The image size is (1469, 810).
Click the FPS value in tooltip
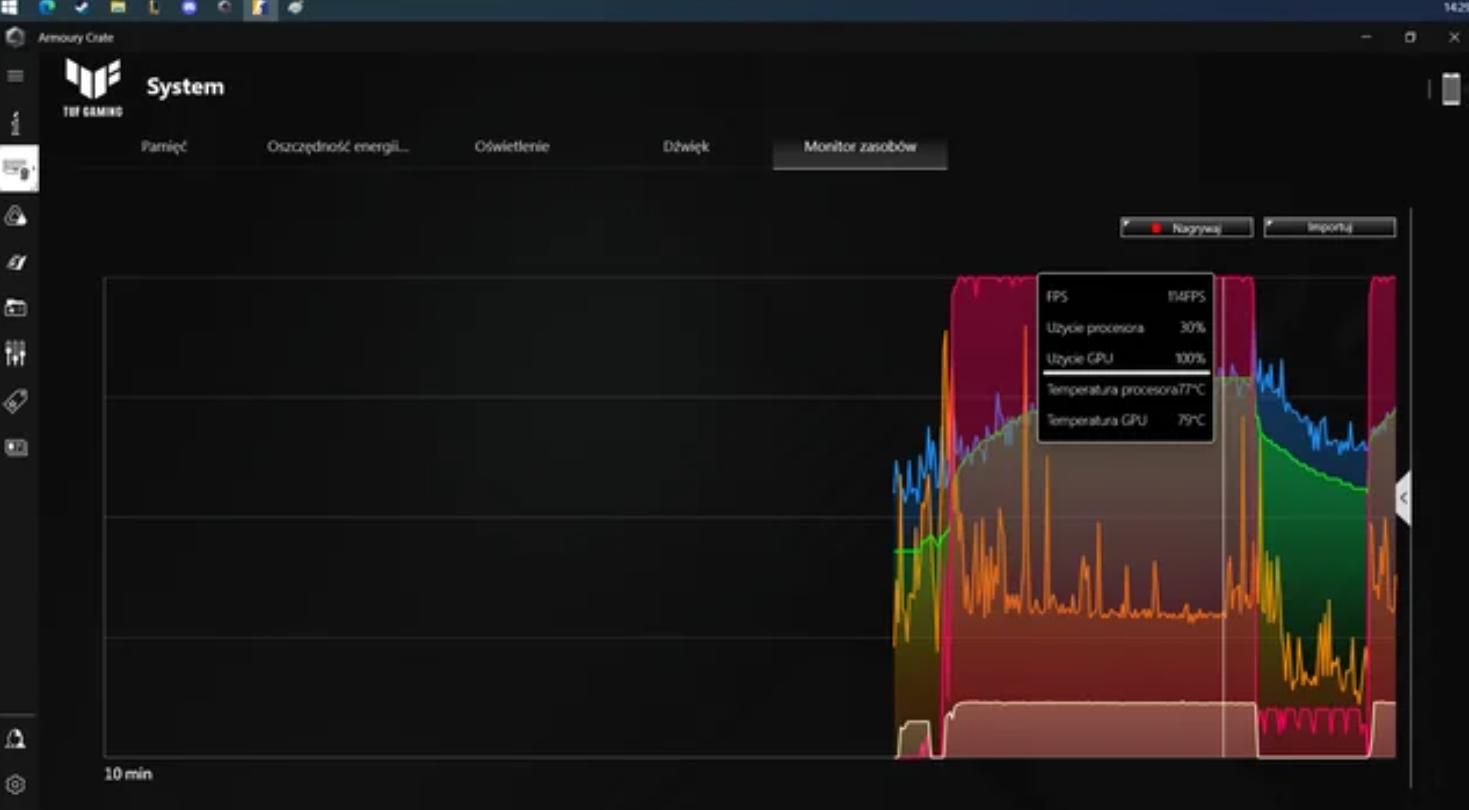[1186, 297]
